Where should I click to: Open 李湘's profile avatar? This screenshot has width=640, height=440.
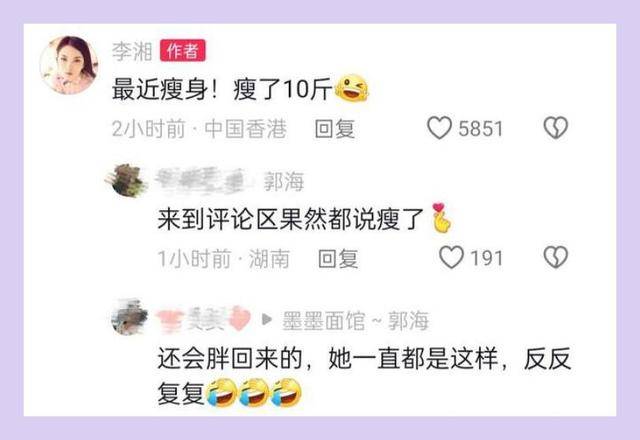[68, 65]
